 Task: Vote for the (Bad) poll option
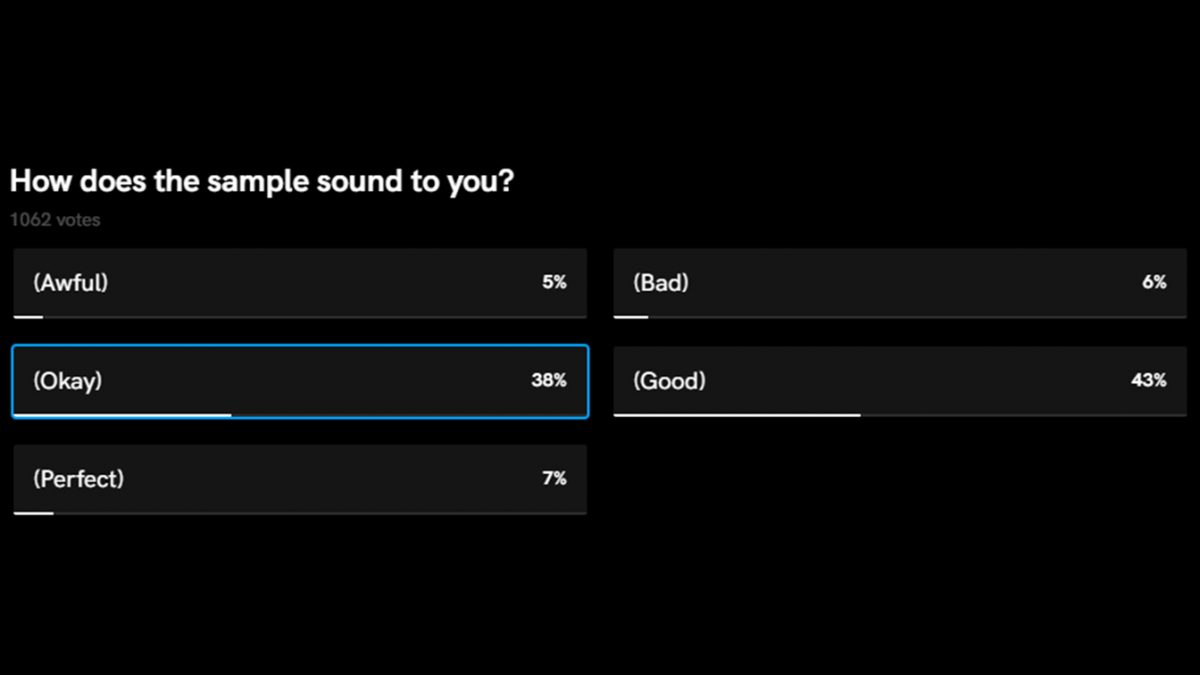(x=898, y=283)
